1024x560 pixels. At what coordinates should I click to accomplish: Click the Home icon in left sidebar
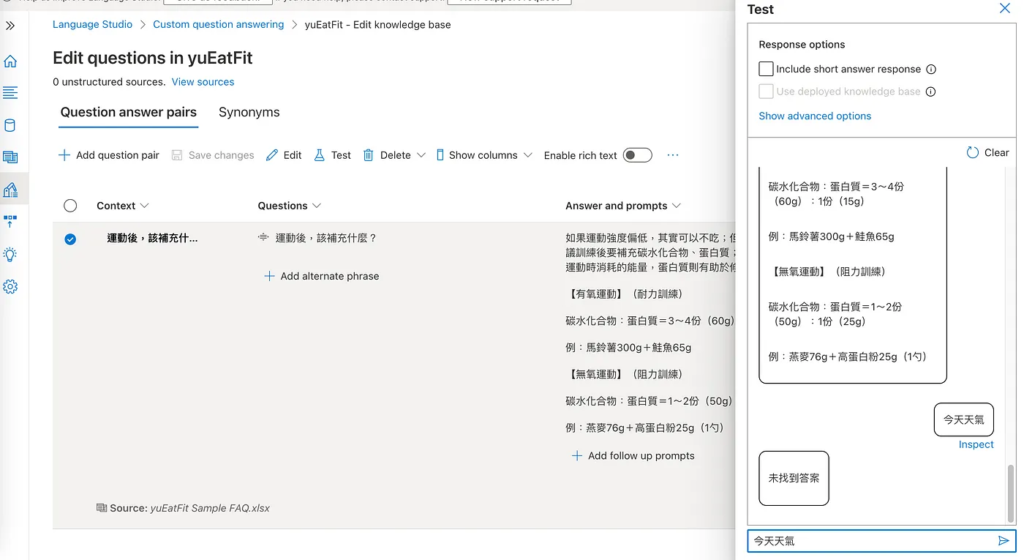tap(10, 61)
